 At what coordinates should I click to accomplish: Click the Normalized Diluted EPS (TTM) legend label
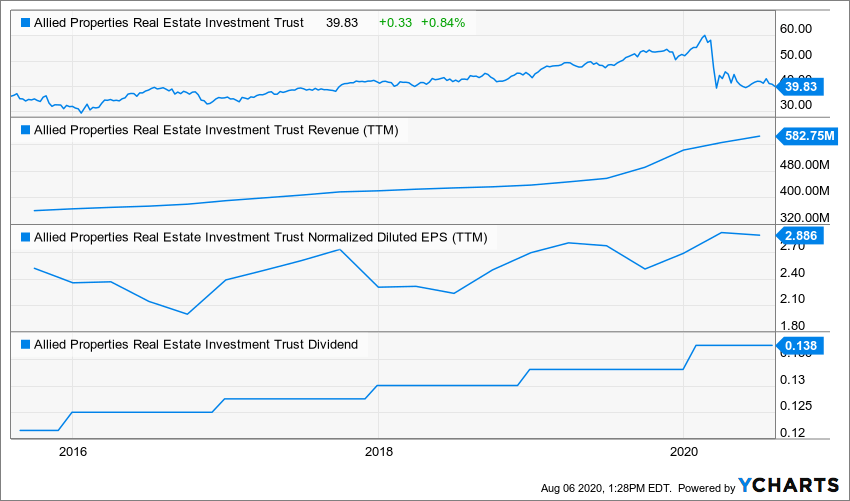click(260, 237)
